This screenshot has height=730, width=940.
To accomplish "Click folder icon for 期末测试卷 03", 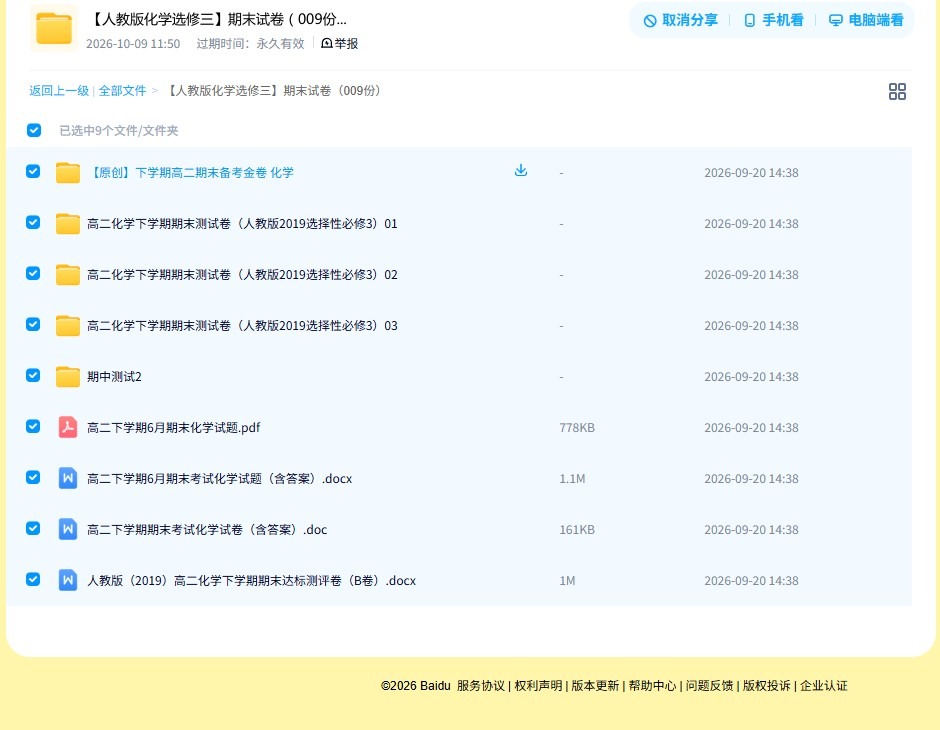I will coord(68,325).
